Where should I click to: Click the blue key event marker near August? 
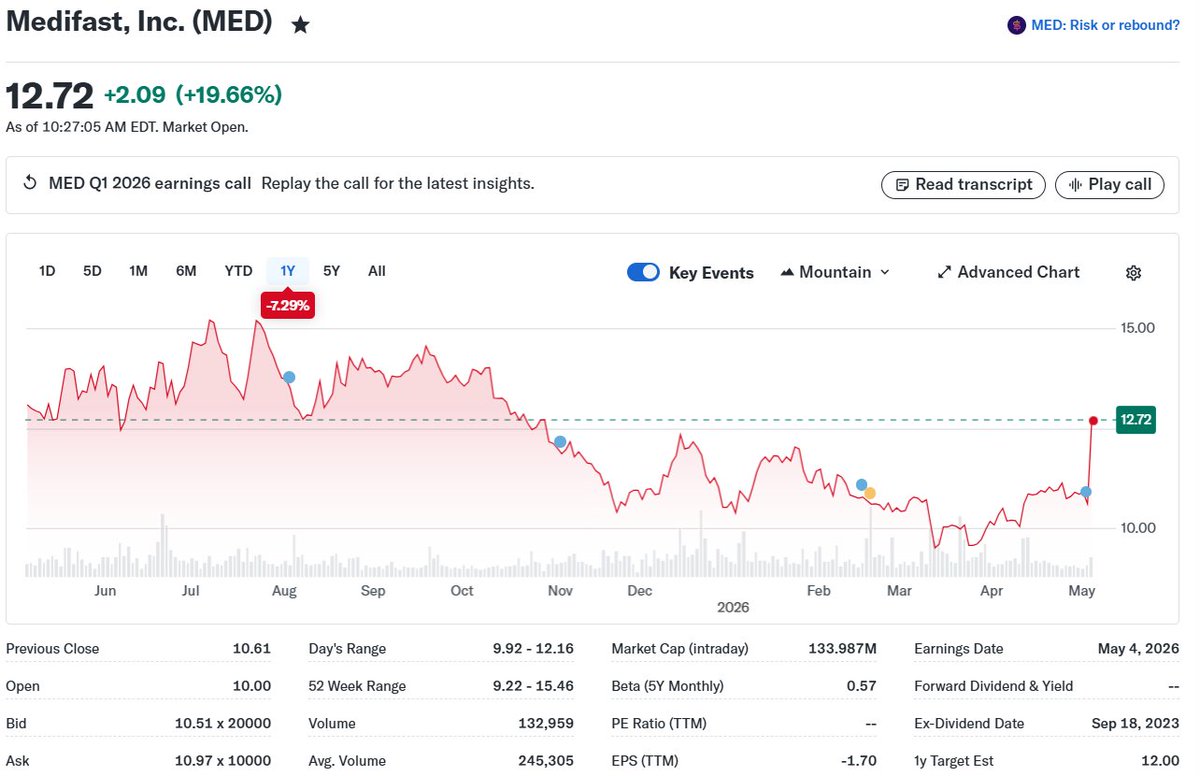289,377
